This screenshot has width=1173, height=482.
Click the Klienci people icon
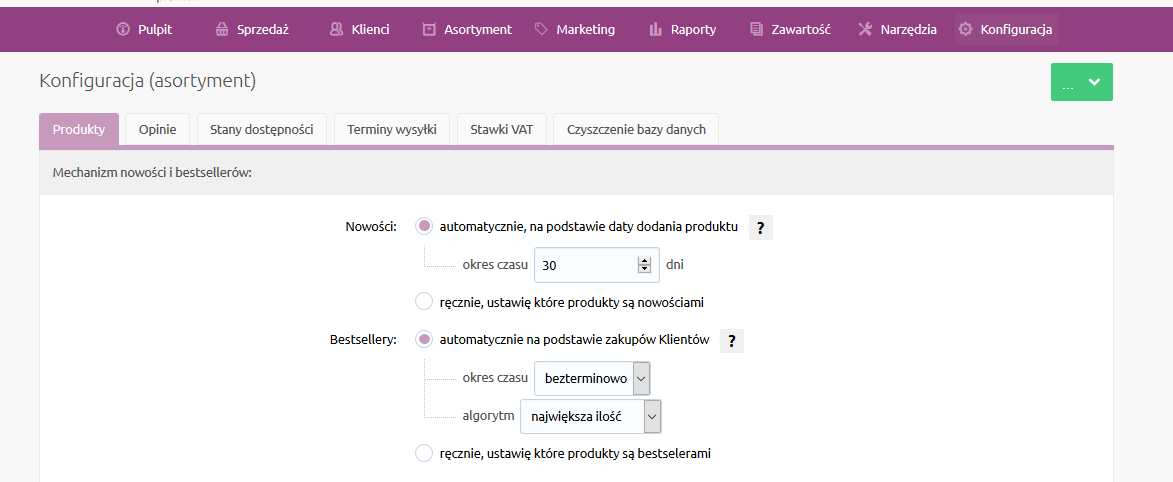pos(337,29)
